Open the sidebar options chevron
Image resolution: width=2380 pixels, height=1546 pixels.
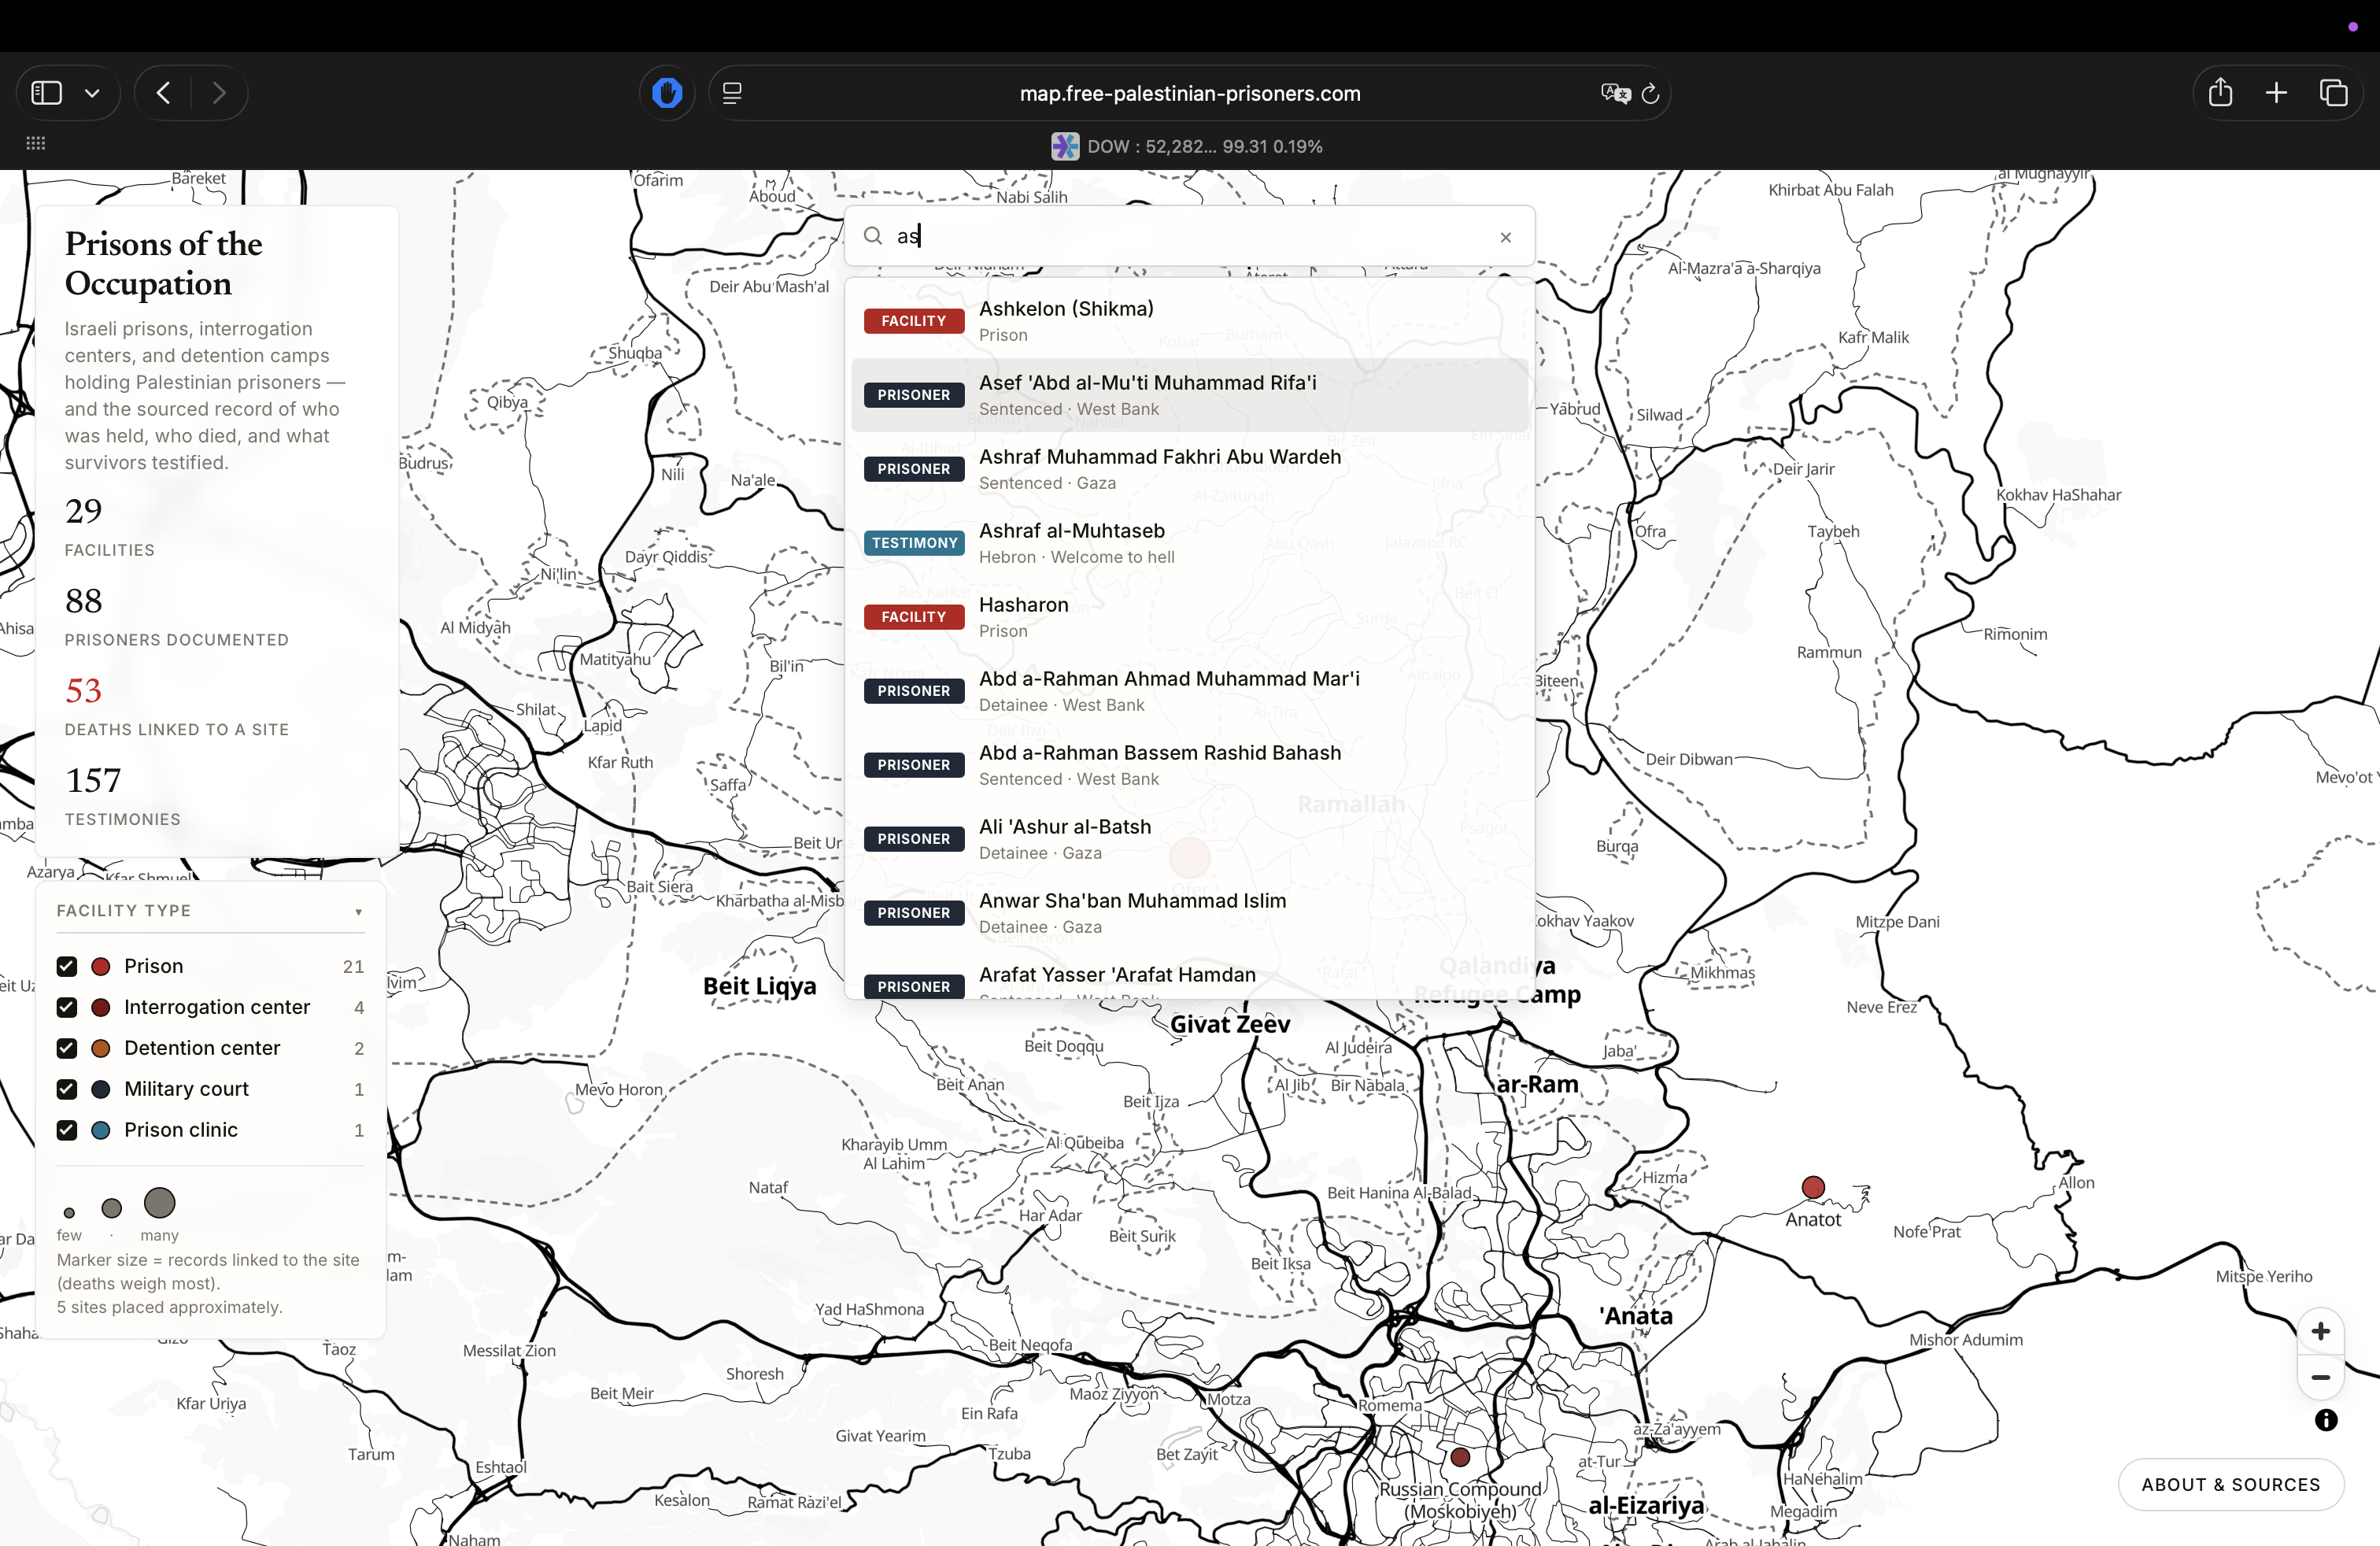tap(92, 93)
